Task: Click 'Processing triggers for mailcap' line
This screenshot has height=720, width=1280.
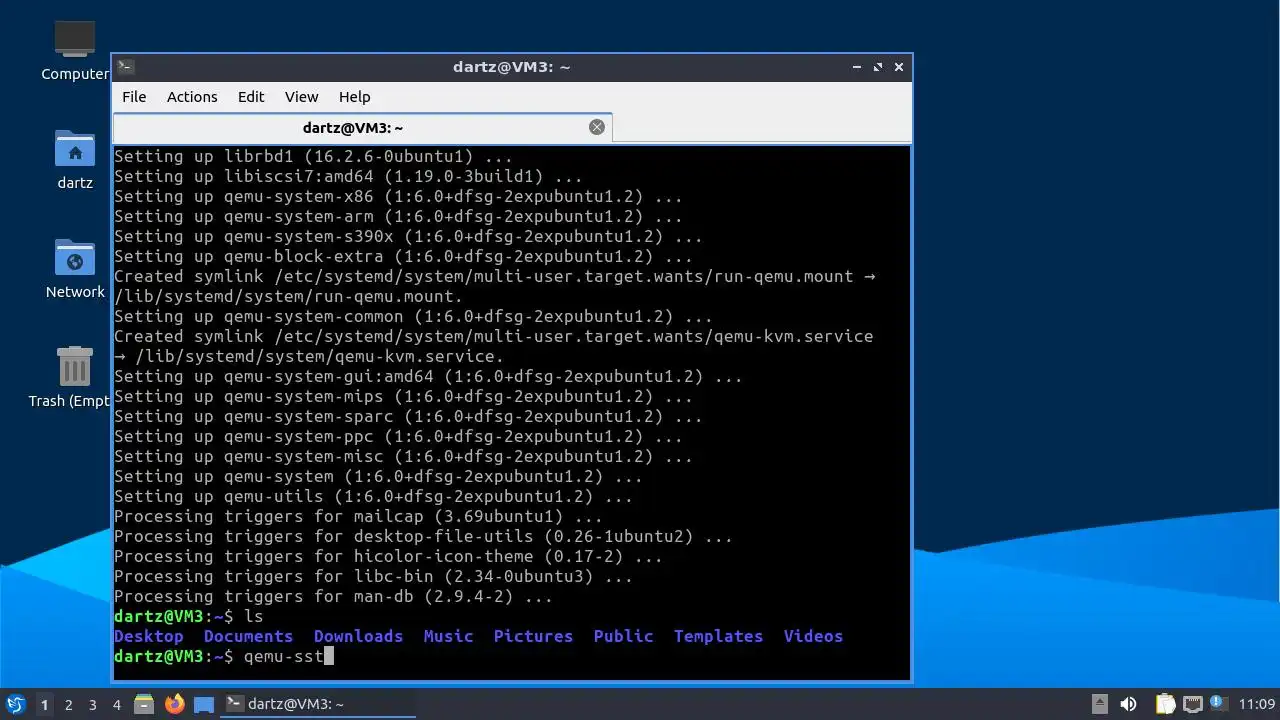Action: [358, 516]
